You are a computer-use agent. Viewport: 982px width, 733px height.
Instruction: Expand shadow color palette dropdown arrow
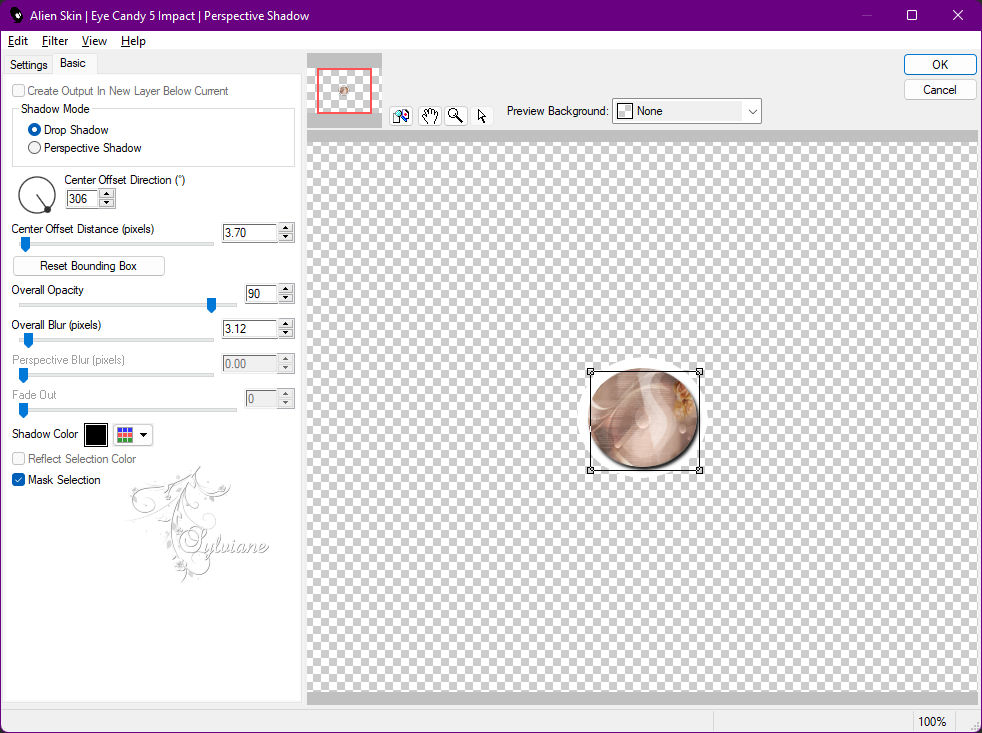pos(143,434)
